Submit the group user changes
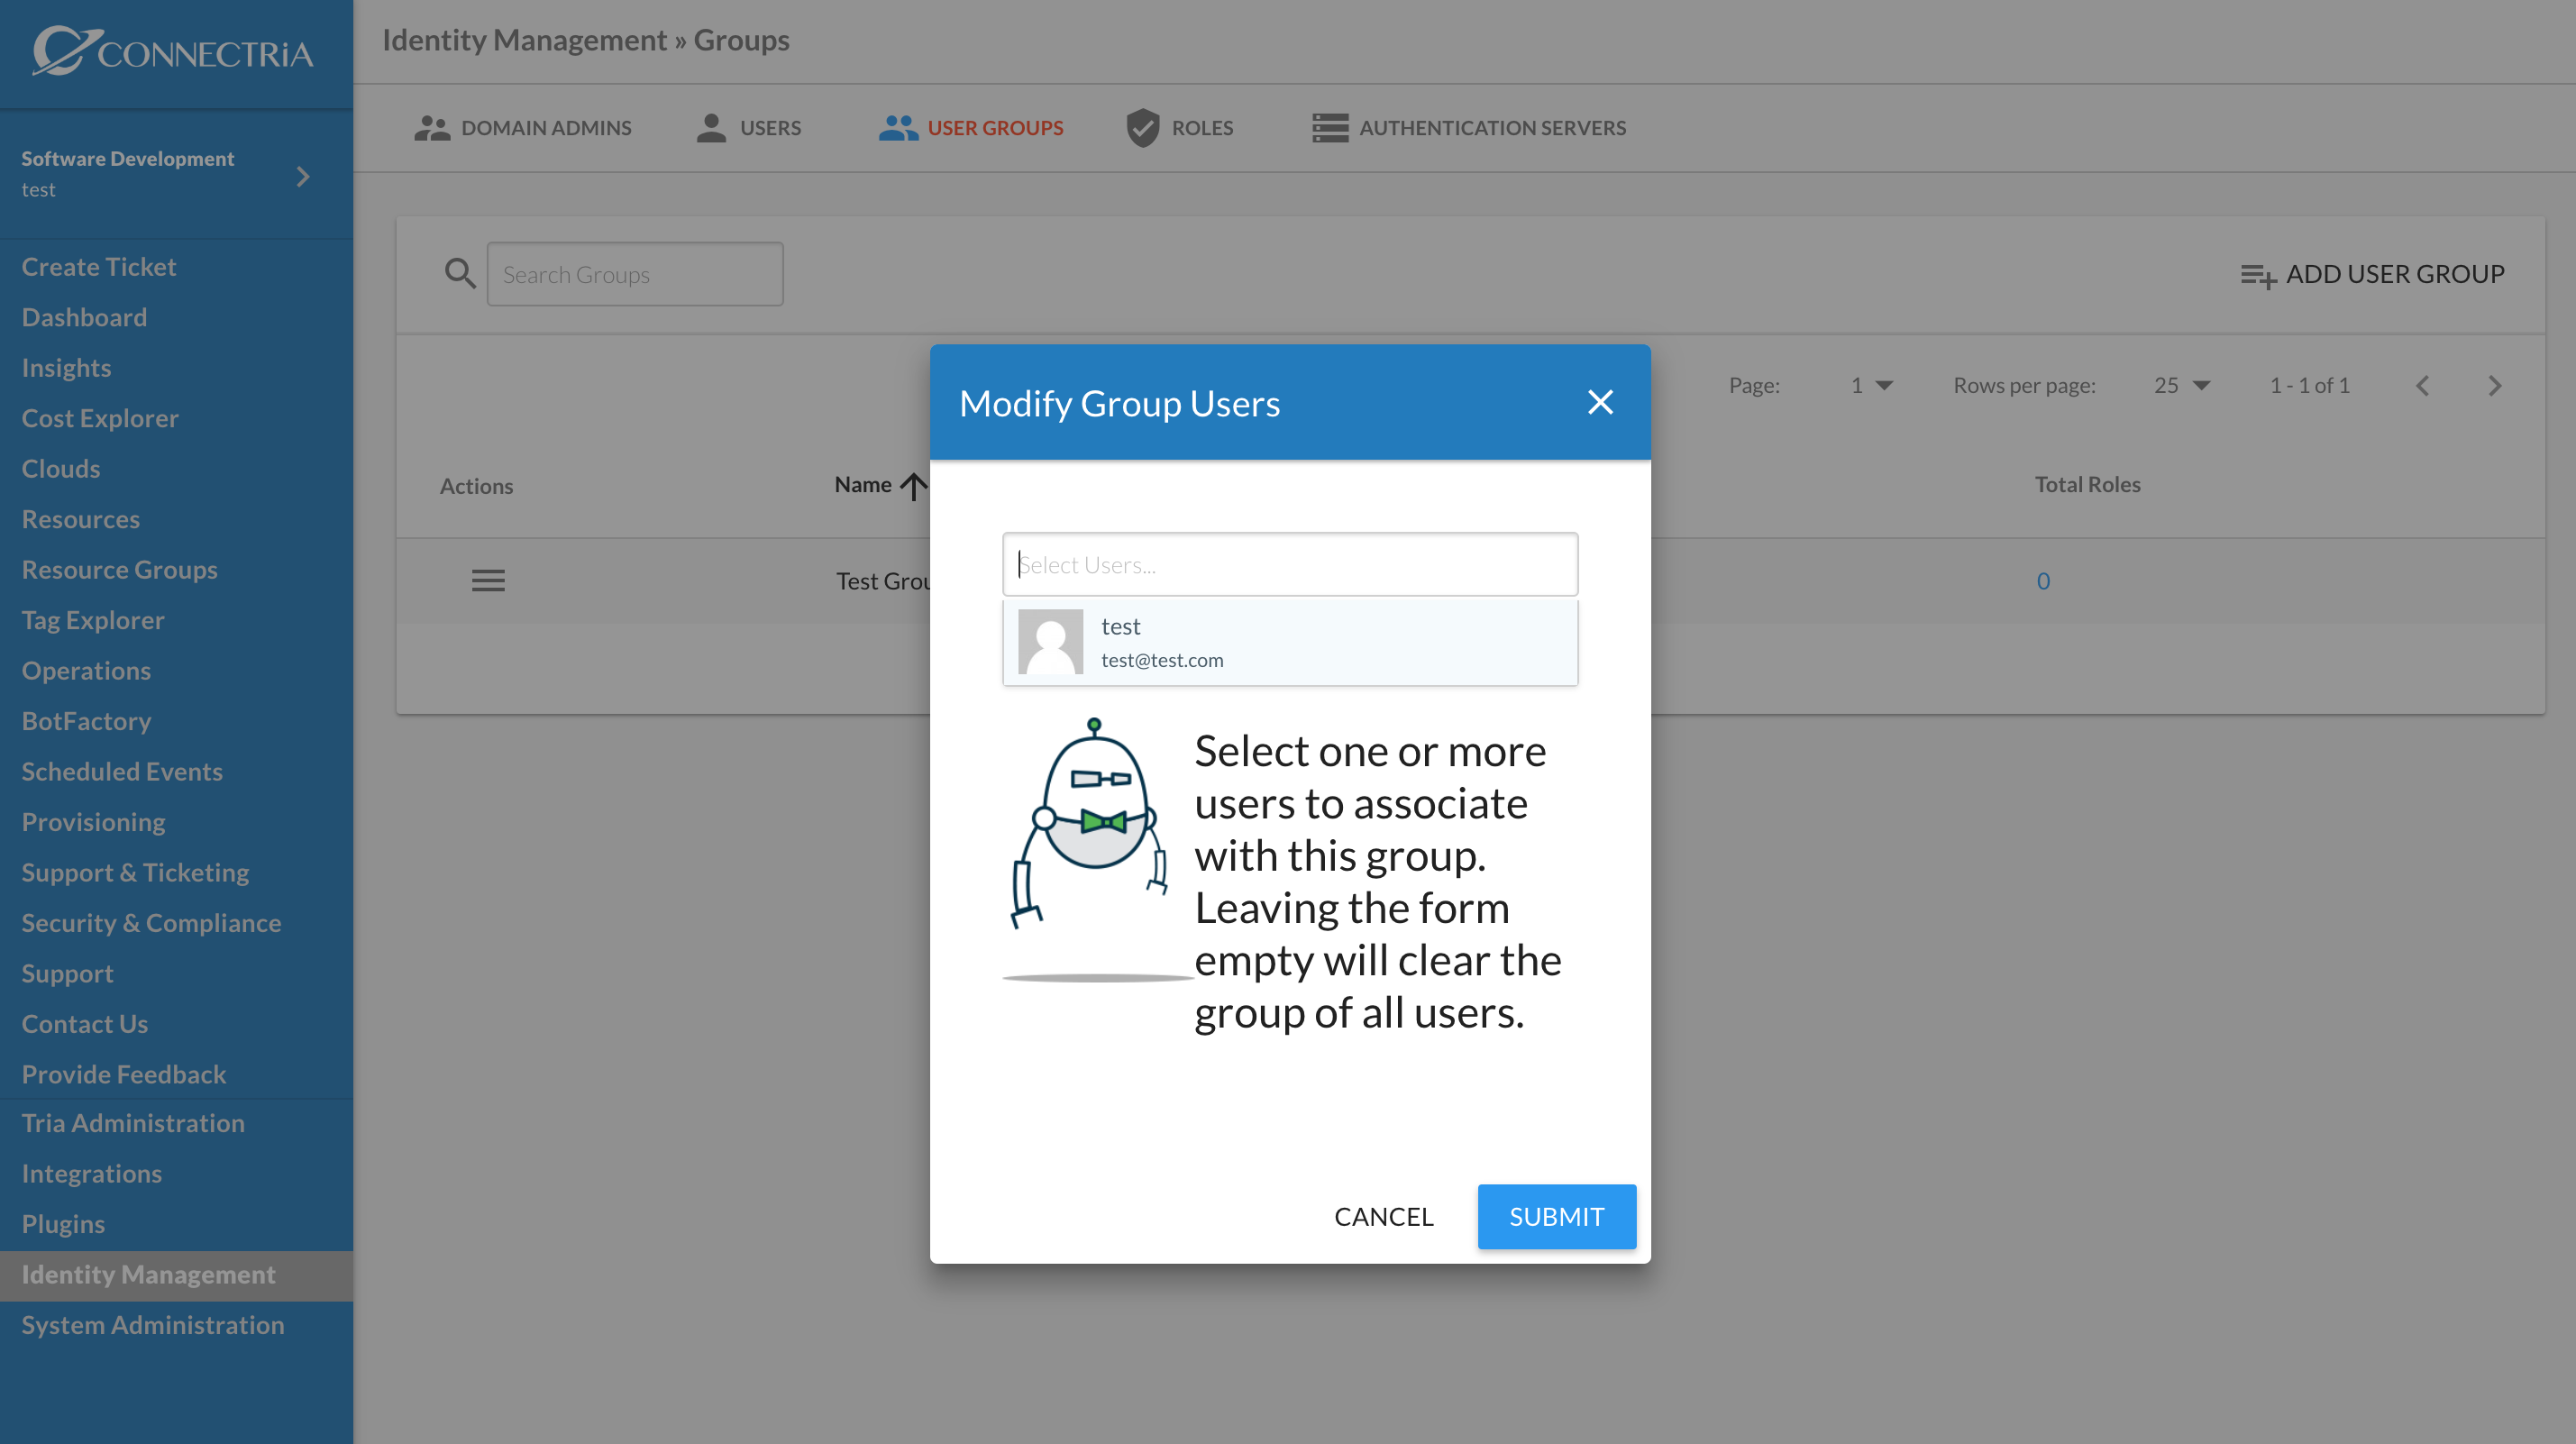2576x1444 pixels. pos(1556,1216)
